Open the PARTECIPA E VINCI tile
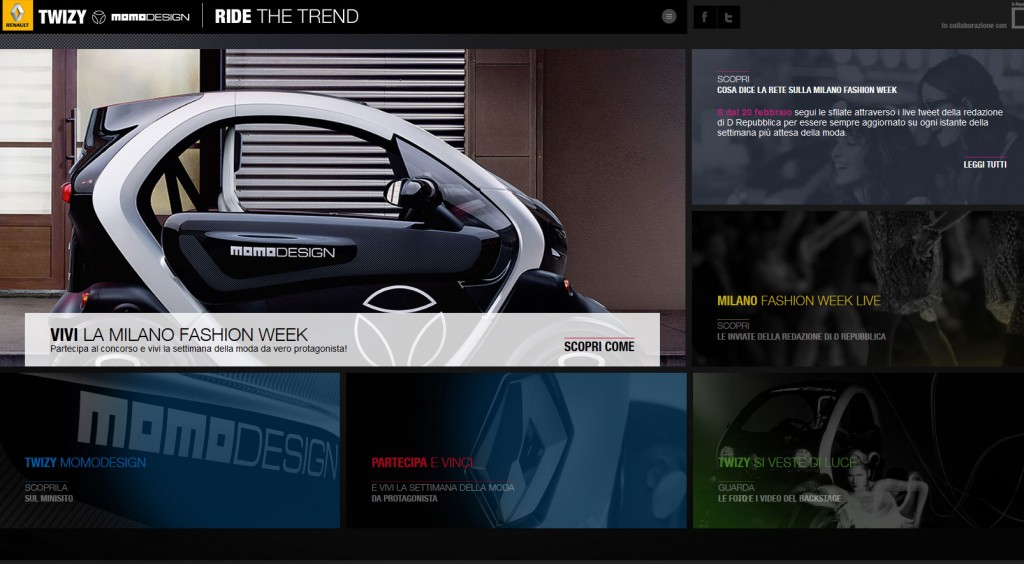This screenshot has height=564, width=1024. [x=517, y=450]
